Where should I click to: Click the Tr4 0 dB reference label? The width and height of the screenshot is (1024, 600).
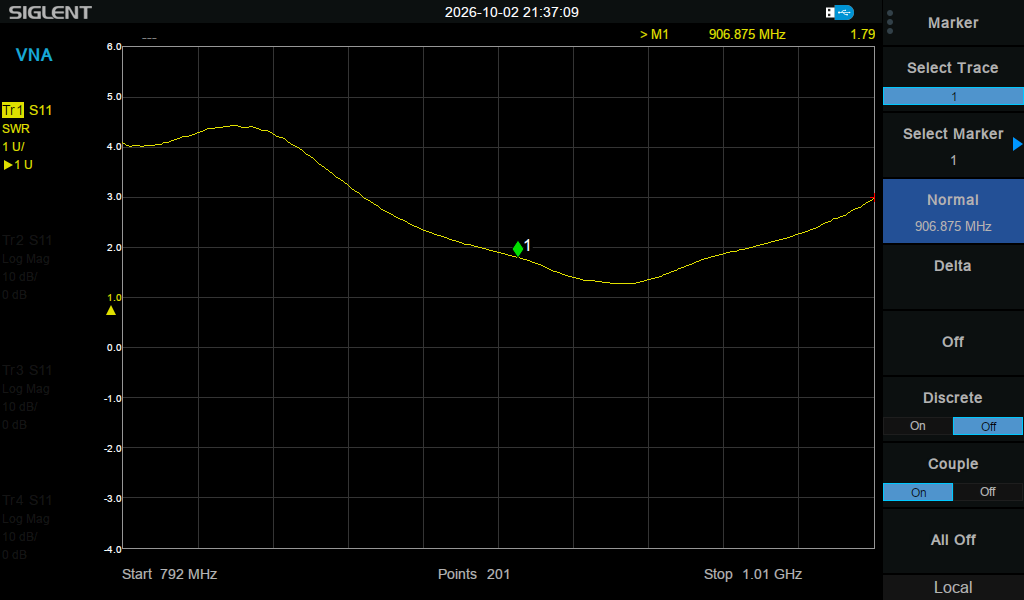(14, 555)
